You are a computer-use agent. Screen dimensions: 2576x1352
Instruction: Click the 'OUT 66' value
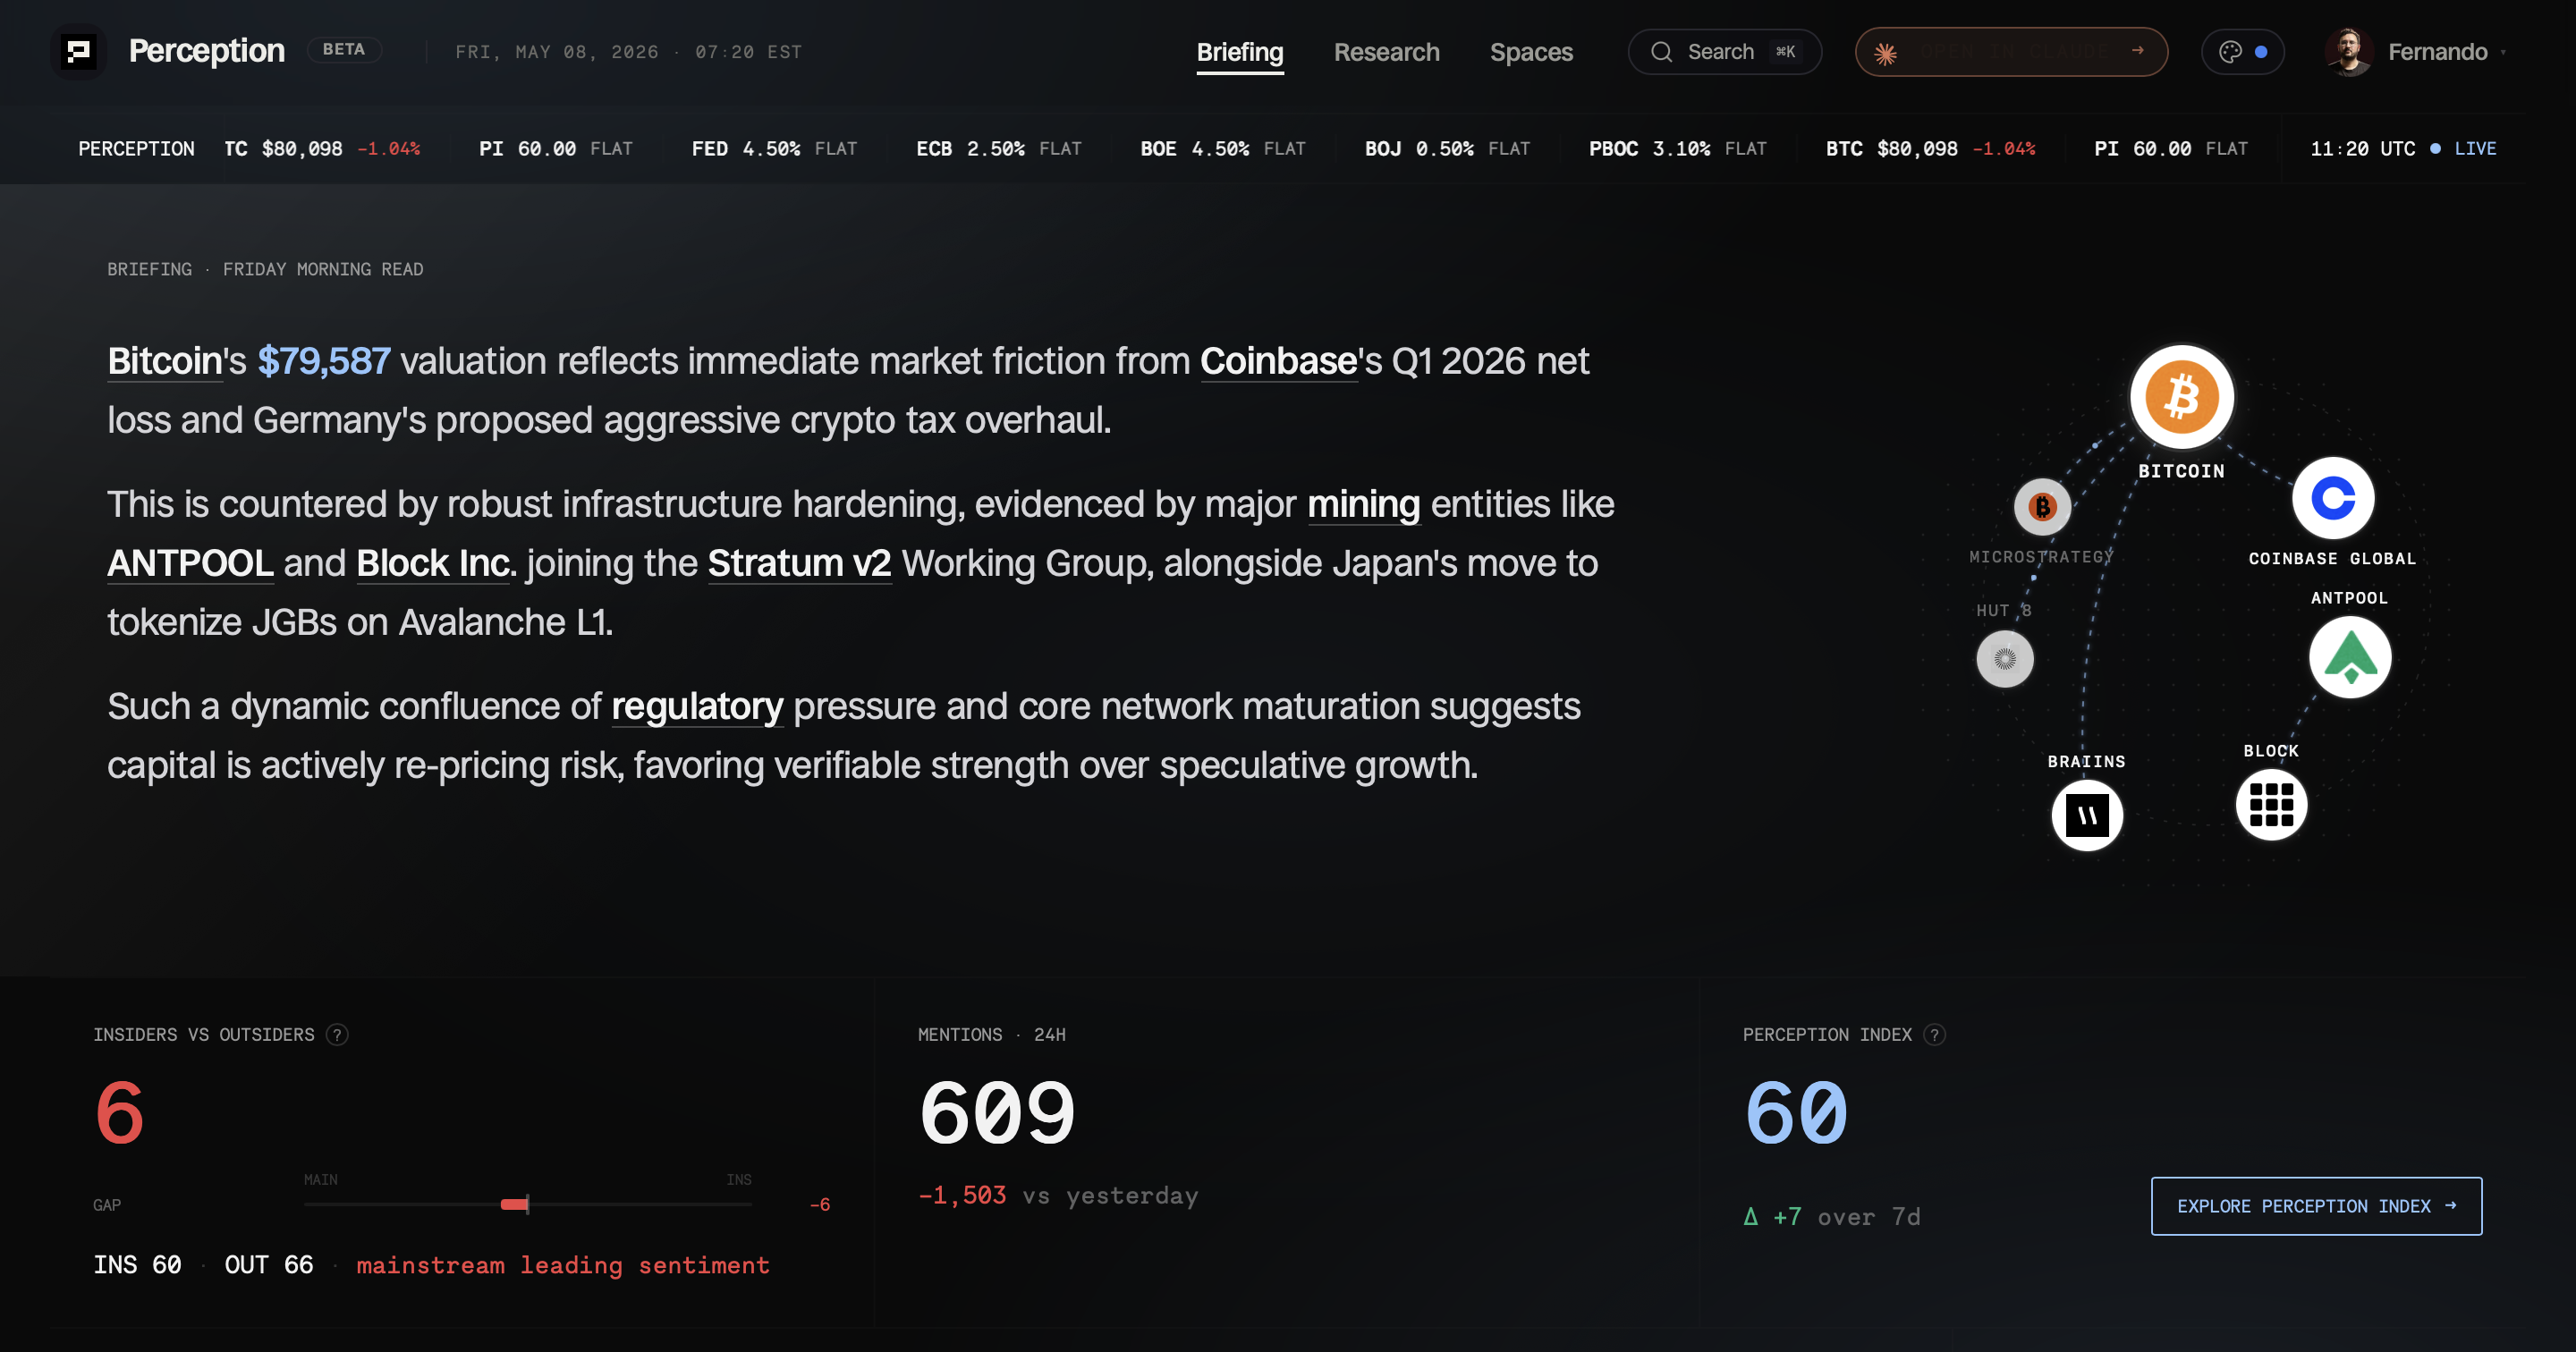[x=269, y=1265]
